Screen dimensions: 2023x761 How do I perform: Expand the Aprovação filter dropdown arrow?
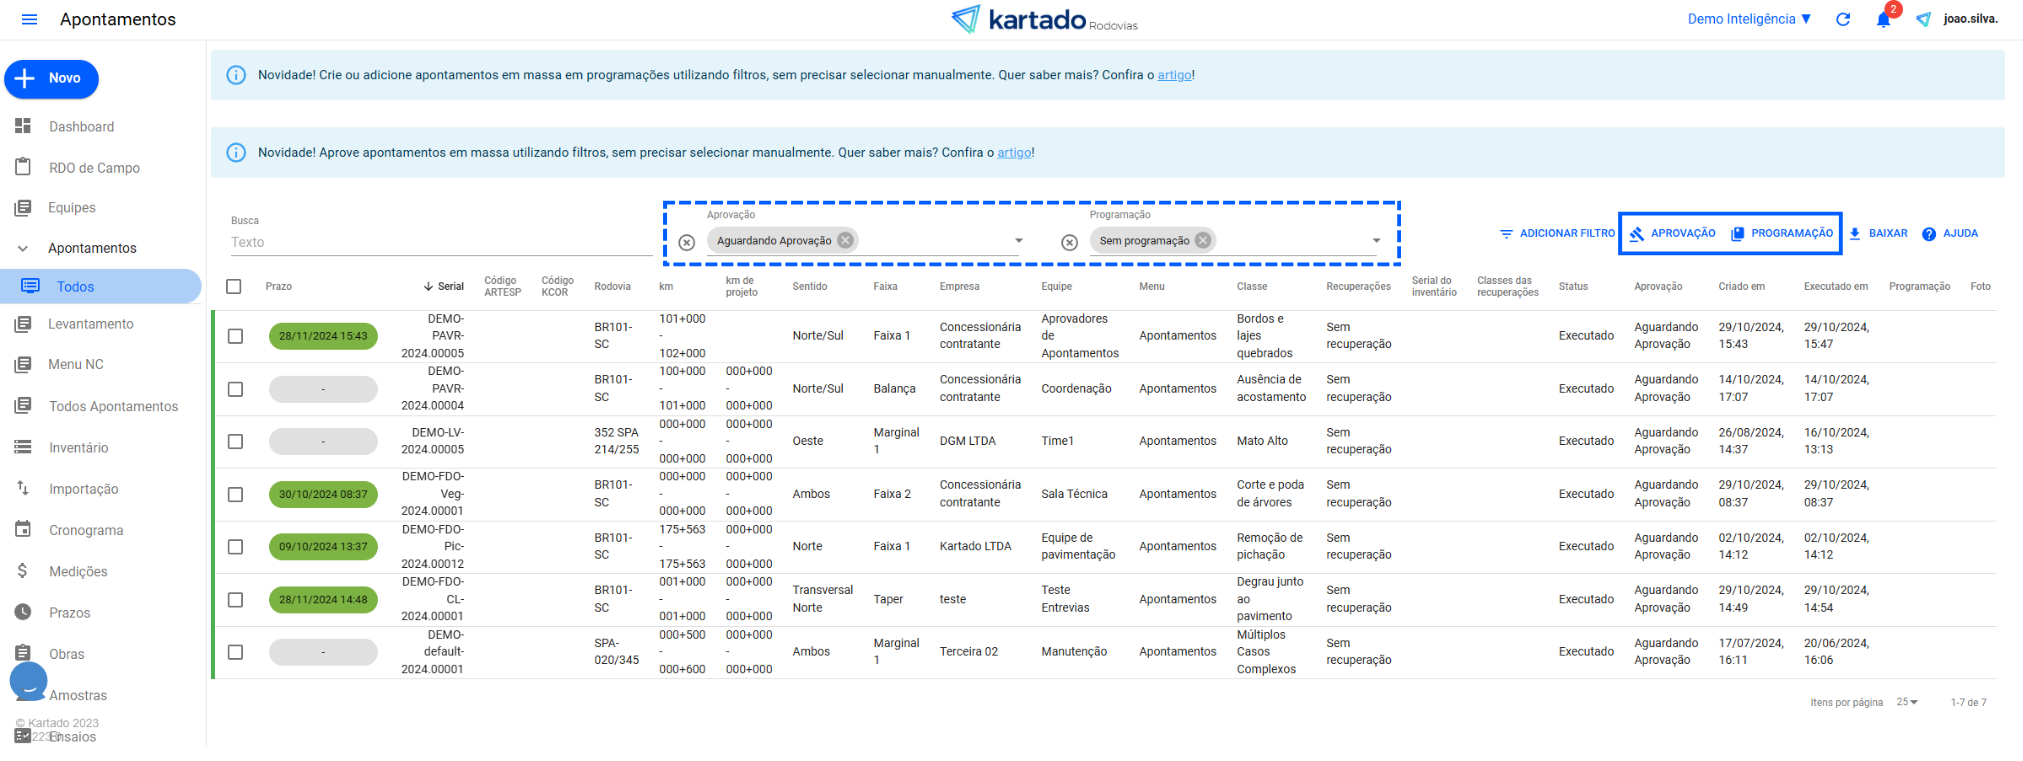click(1019, 241)
